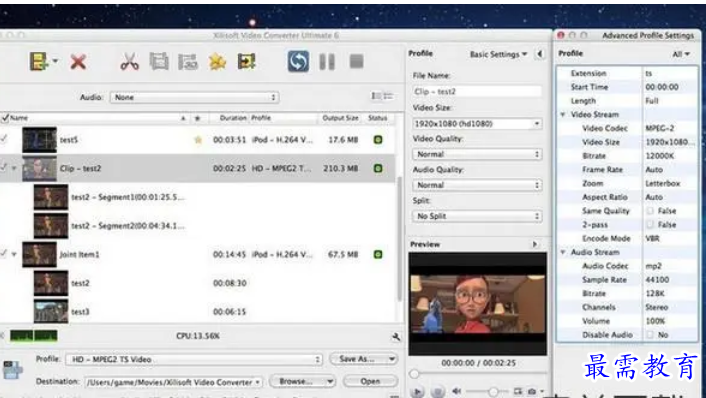Click the 3D conversion toolbar icon
Screen dimensions: 706x398
(x=188, y=62)
